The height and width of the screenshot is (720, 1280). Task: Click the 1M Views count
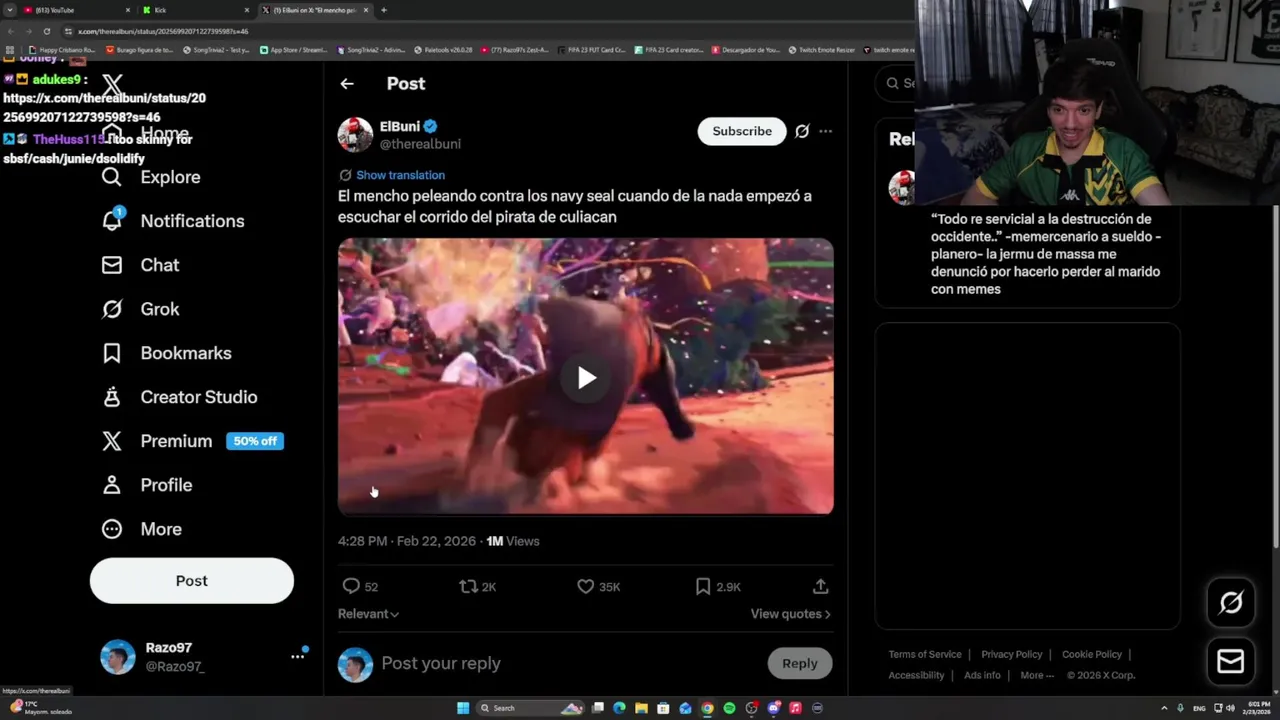tap(513, 541)
